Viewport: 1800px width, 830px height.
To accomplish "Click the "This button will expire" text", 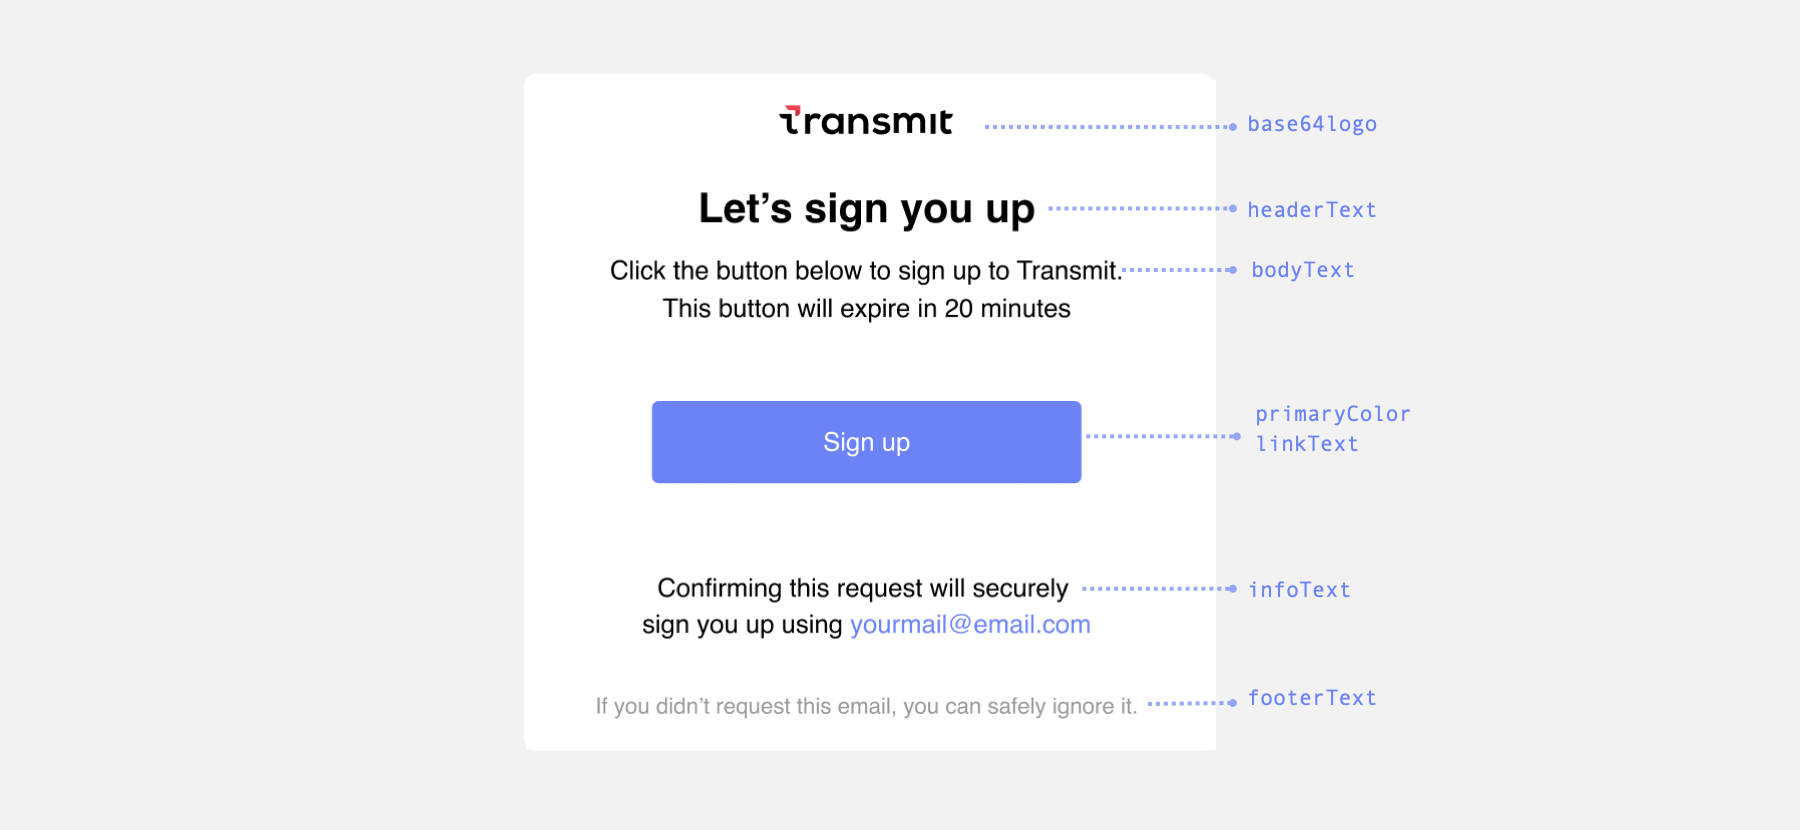I will click(866, 309).
